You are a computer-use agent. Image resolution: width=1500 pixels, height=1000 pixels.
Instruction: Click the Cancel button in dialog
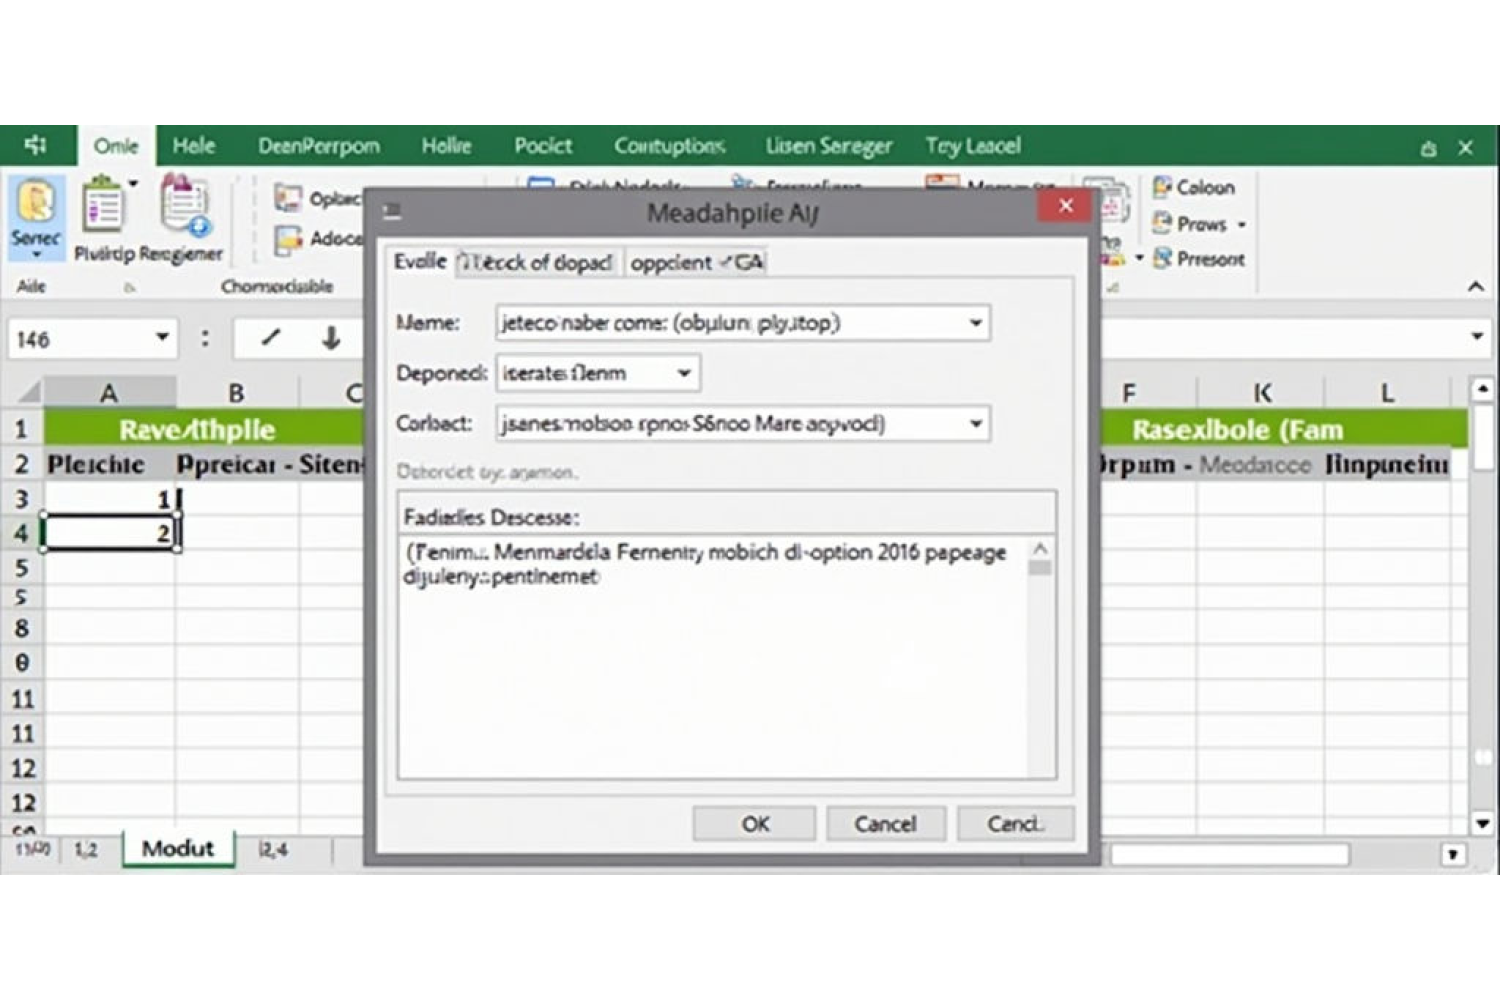(x=885, y=824)
